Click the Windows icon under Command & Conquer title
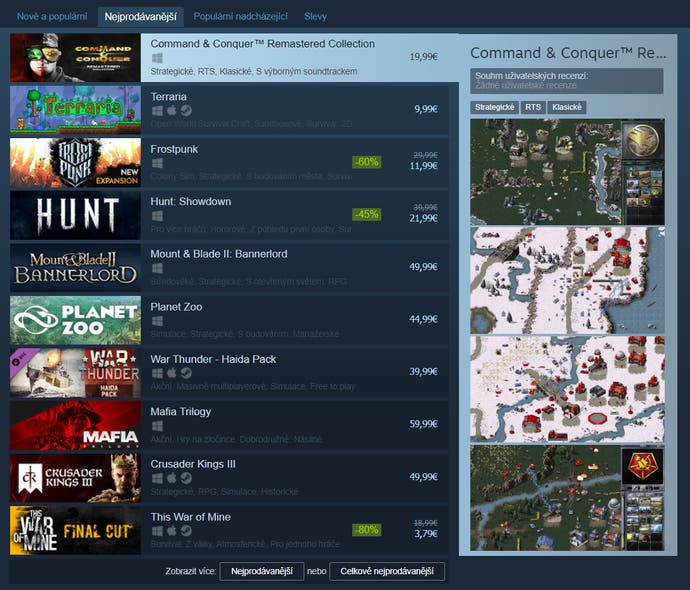The width and height of the screenshot is (690, 590). coord(157,58)
